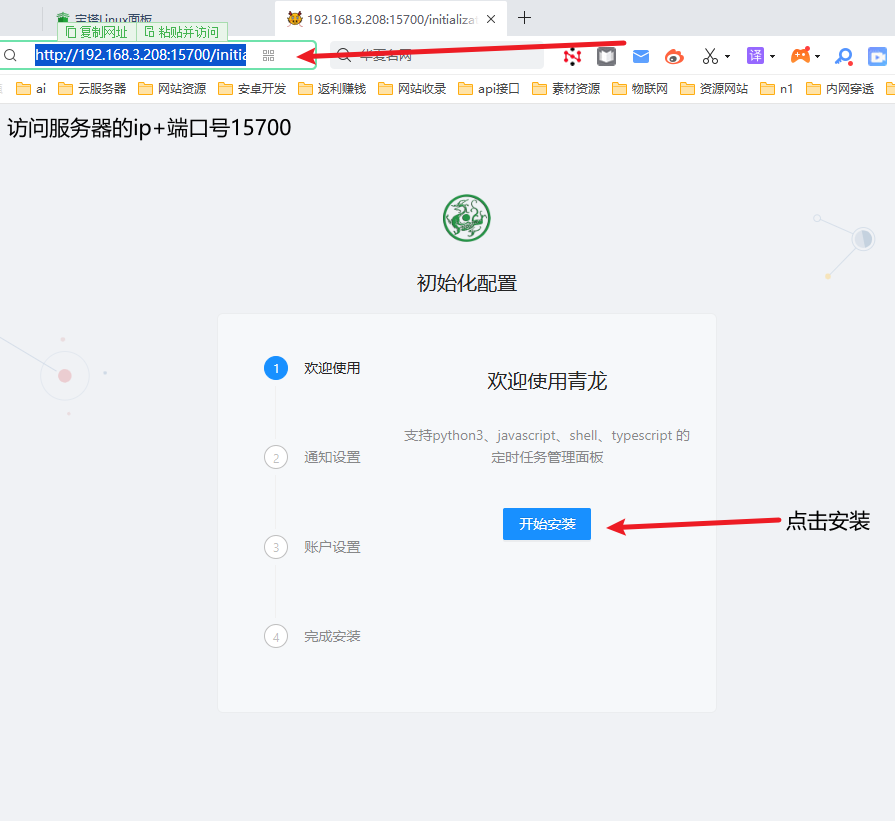Click the 粘贴并访问 button
The image size is (895, 821).
point(181,32)
